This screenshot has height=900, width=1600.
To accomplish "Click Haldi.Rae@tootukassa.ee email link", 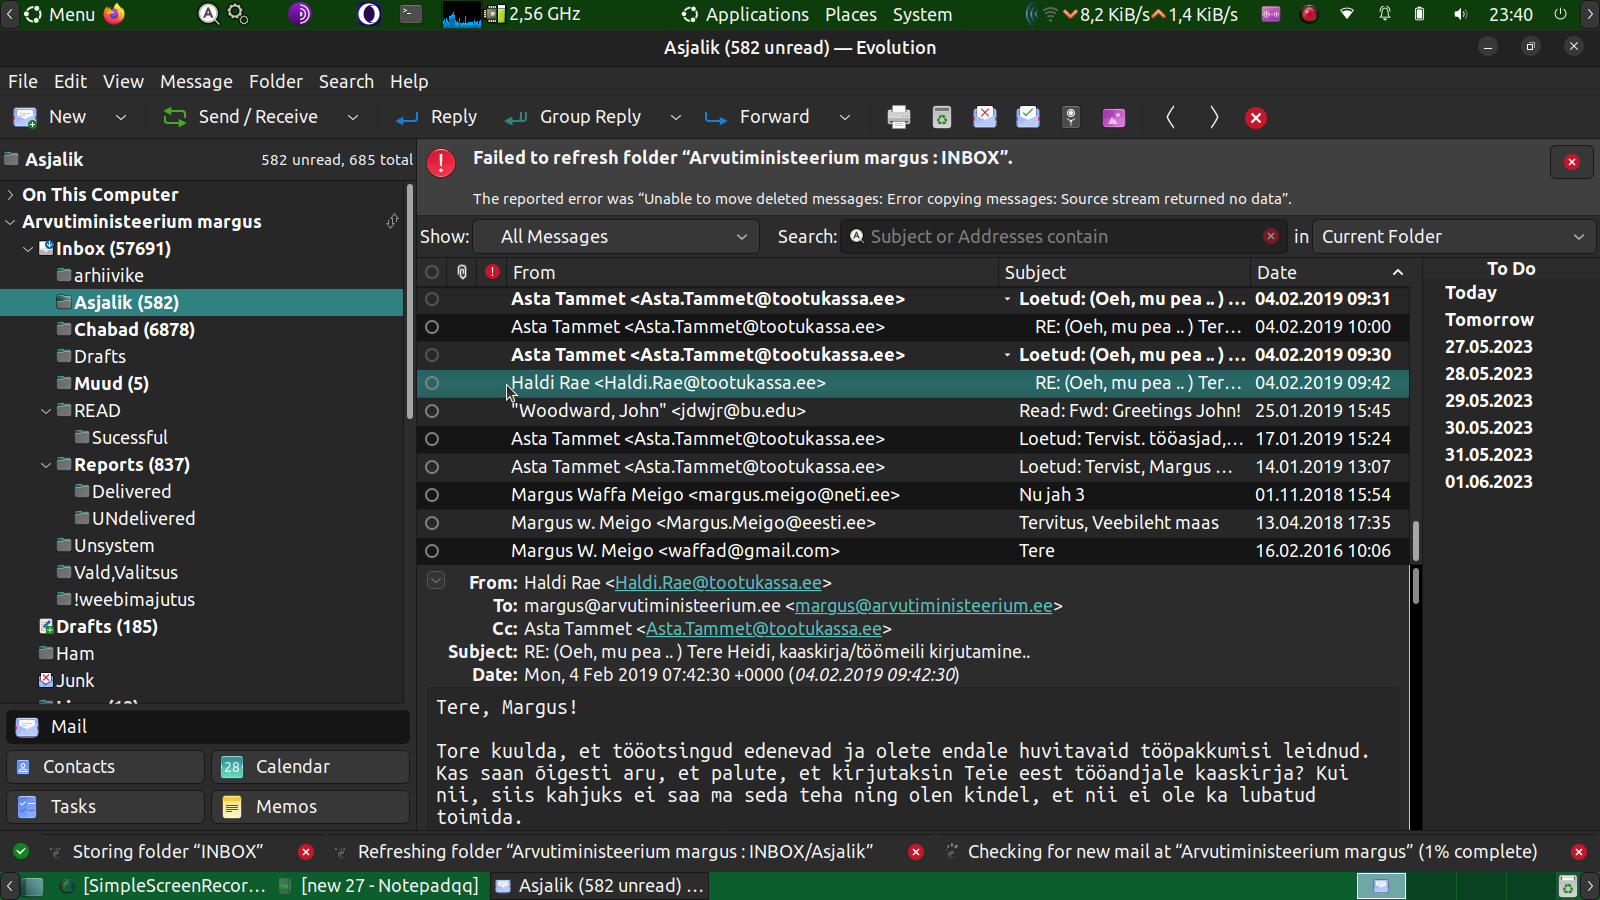I will [x=718, y=583].
